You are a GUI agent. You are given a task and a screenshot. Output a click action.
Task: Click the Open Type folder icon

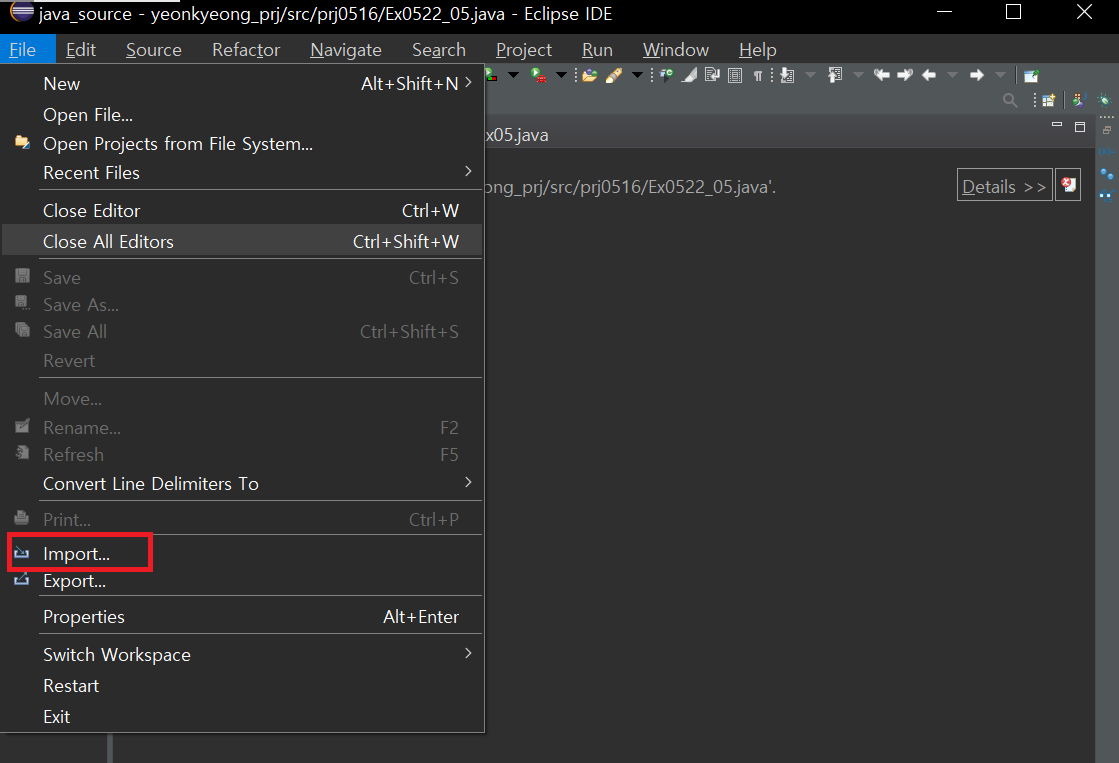(589, 75)
